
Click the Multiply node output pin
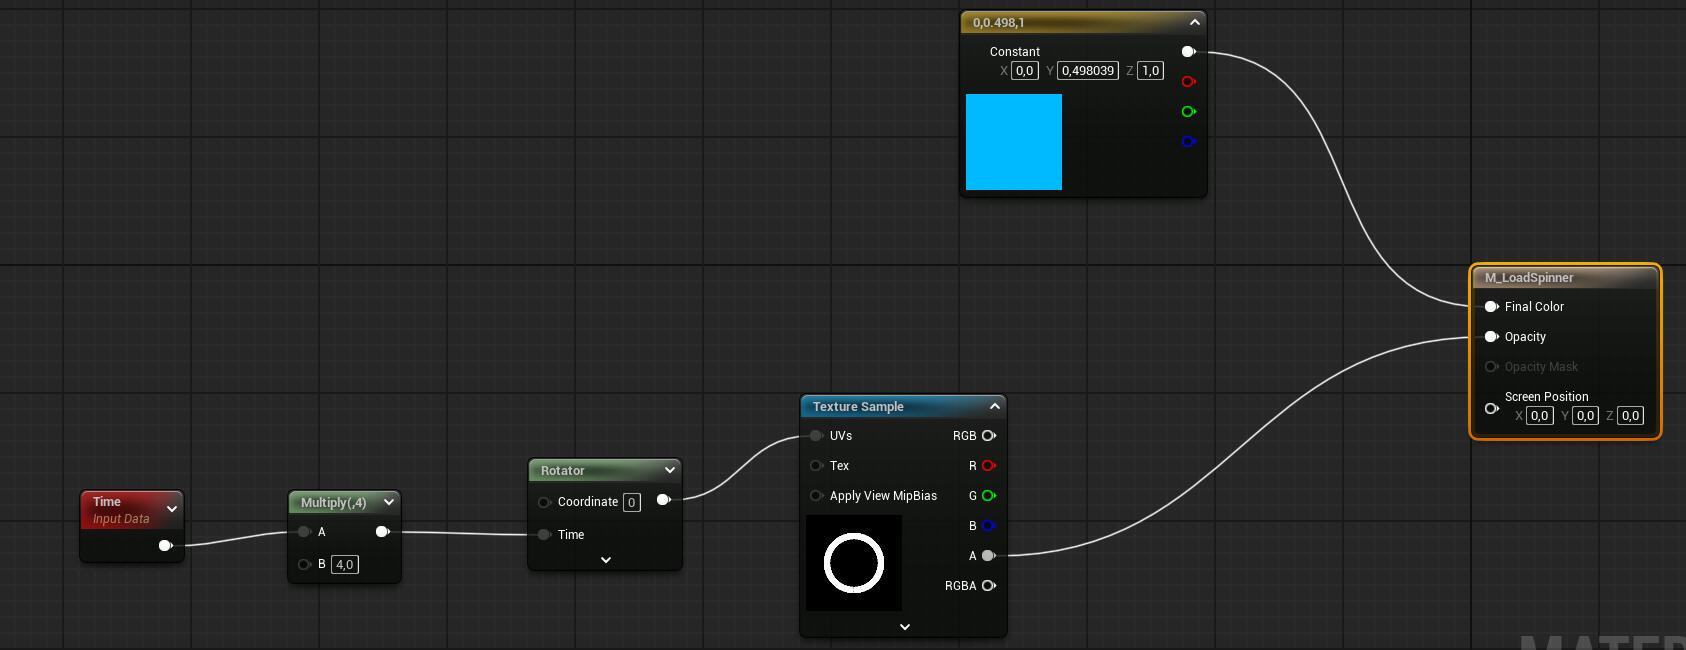coord(382,532)
